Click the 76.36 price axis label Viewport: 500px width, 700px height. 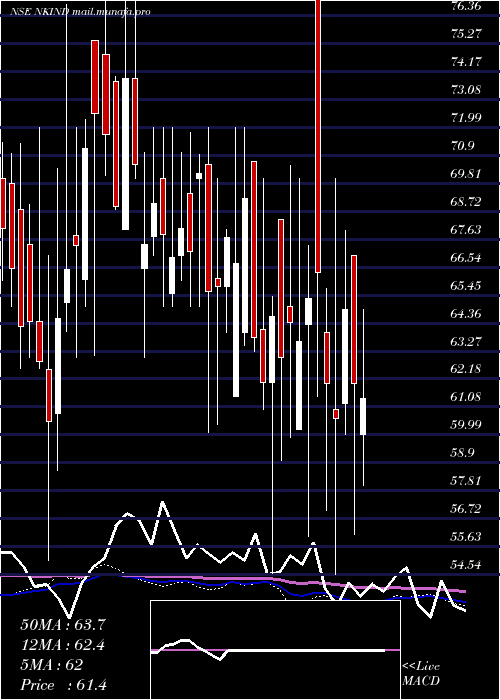466,6
